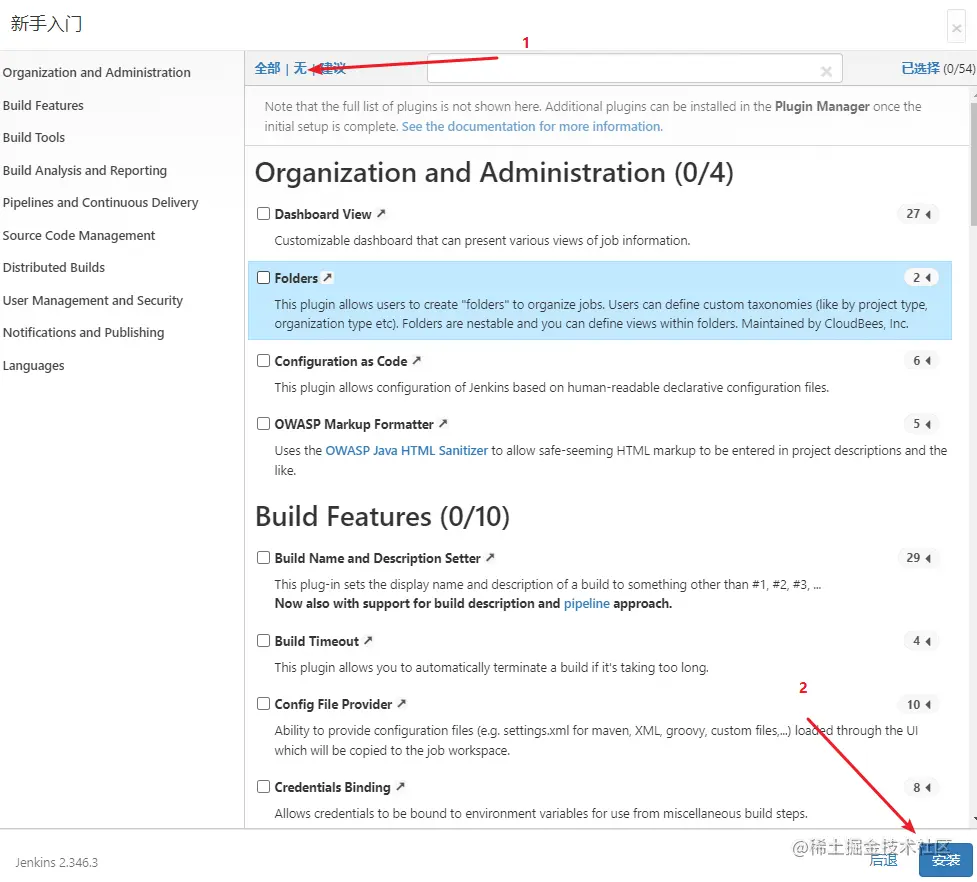Open Pipelines and Continuous Delivery category
Screen dimensions: 977x882
click(x=100, y=202)
